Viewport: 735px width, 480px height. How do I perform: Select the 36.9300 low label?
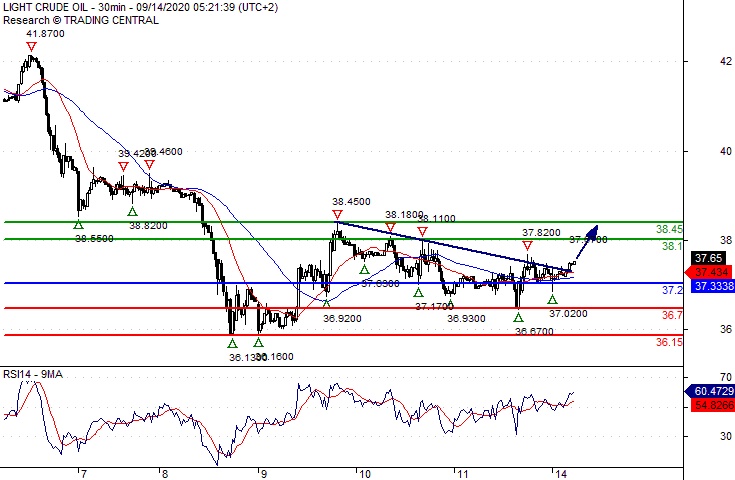click(x=466, y=319)
